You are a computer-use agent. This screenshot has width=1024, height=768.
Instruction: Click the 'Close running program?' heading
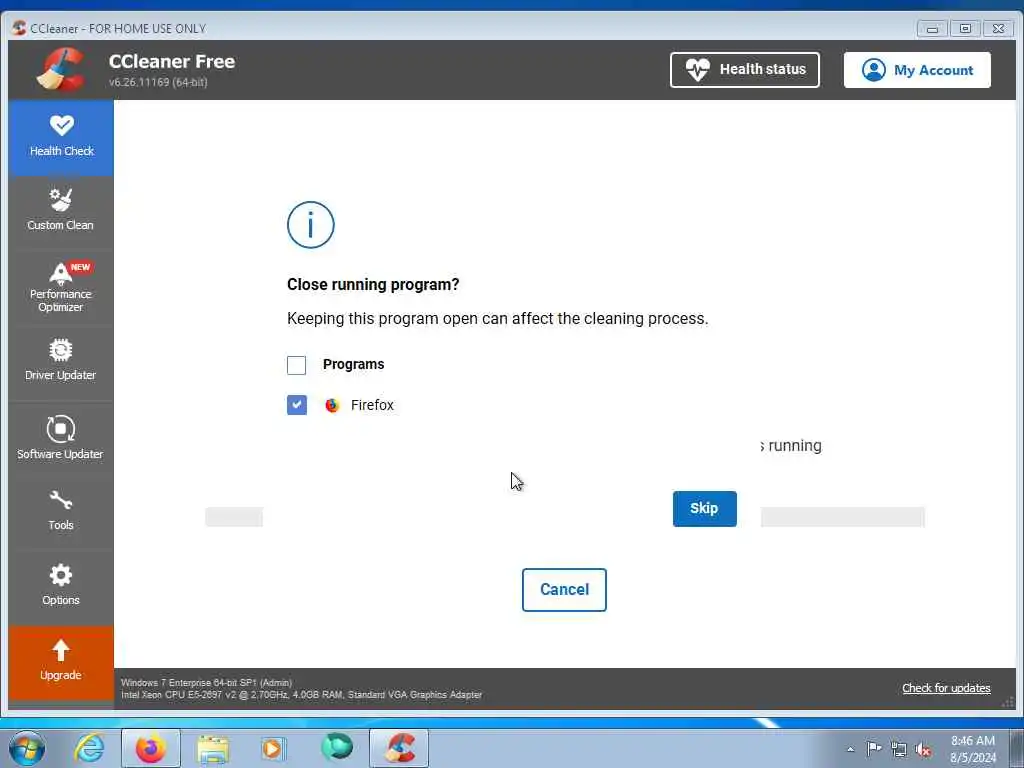(373, 285)
